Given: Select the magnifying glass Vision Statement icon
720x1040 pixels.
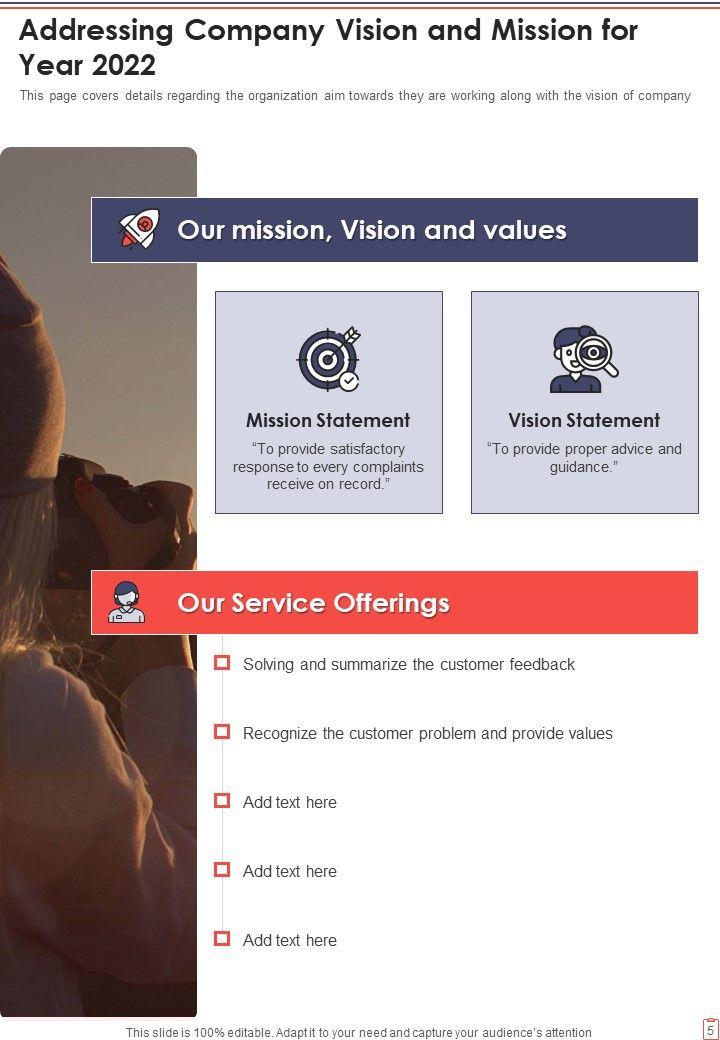Looking at the screenshot, I should (584, 359).
